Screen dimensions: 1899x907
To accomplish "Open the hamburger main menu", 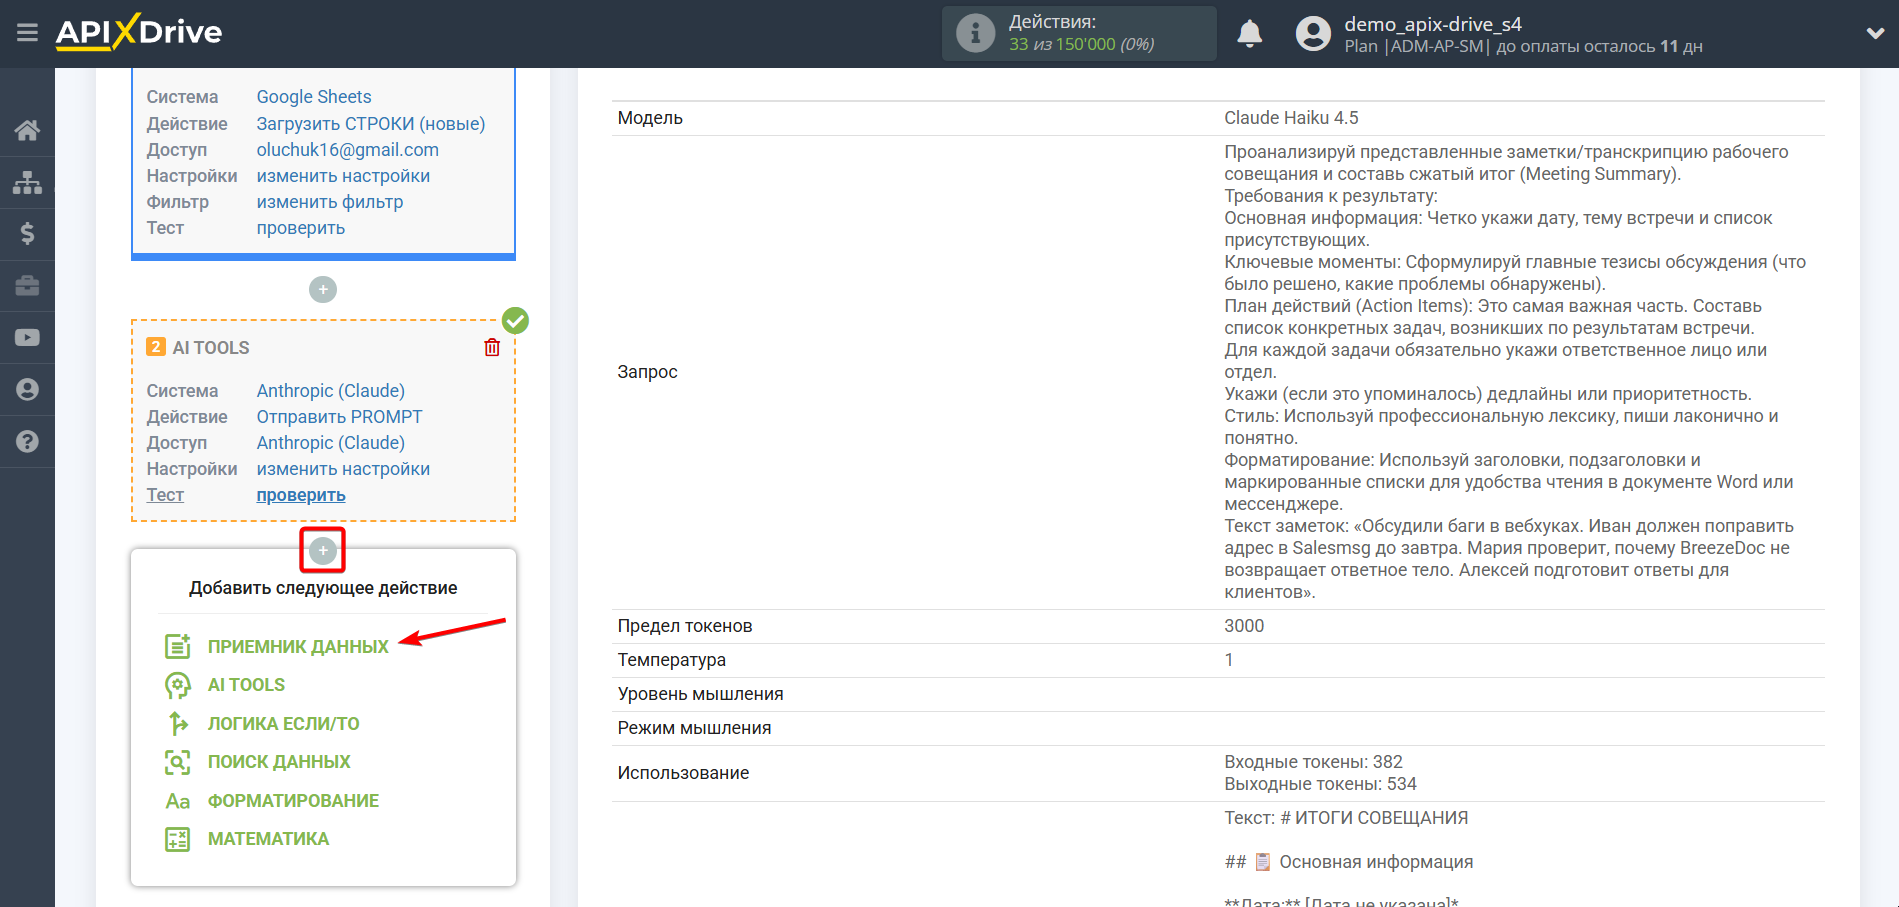I will coord(27,33).
